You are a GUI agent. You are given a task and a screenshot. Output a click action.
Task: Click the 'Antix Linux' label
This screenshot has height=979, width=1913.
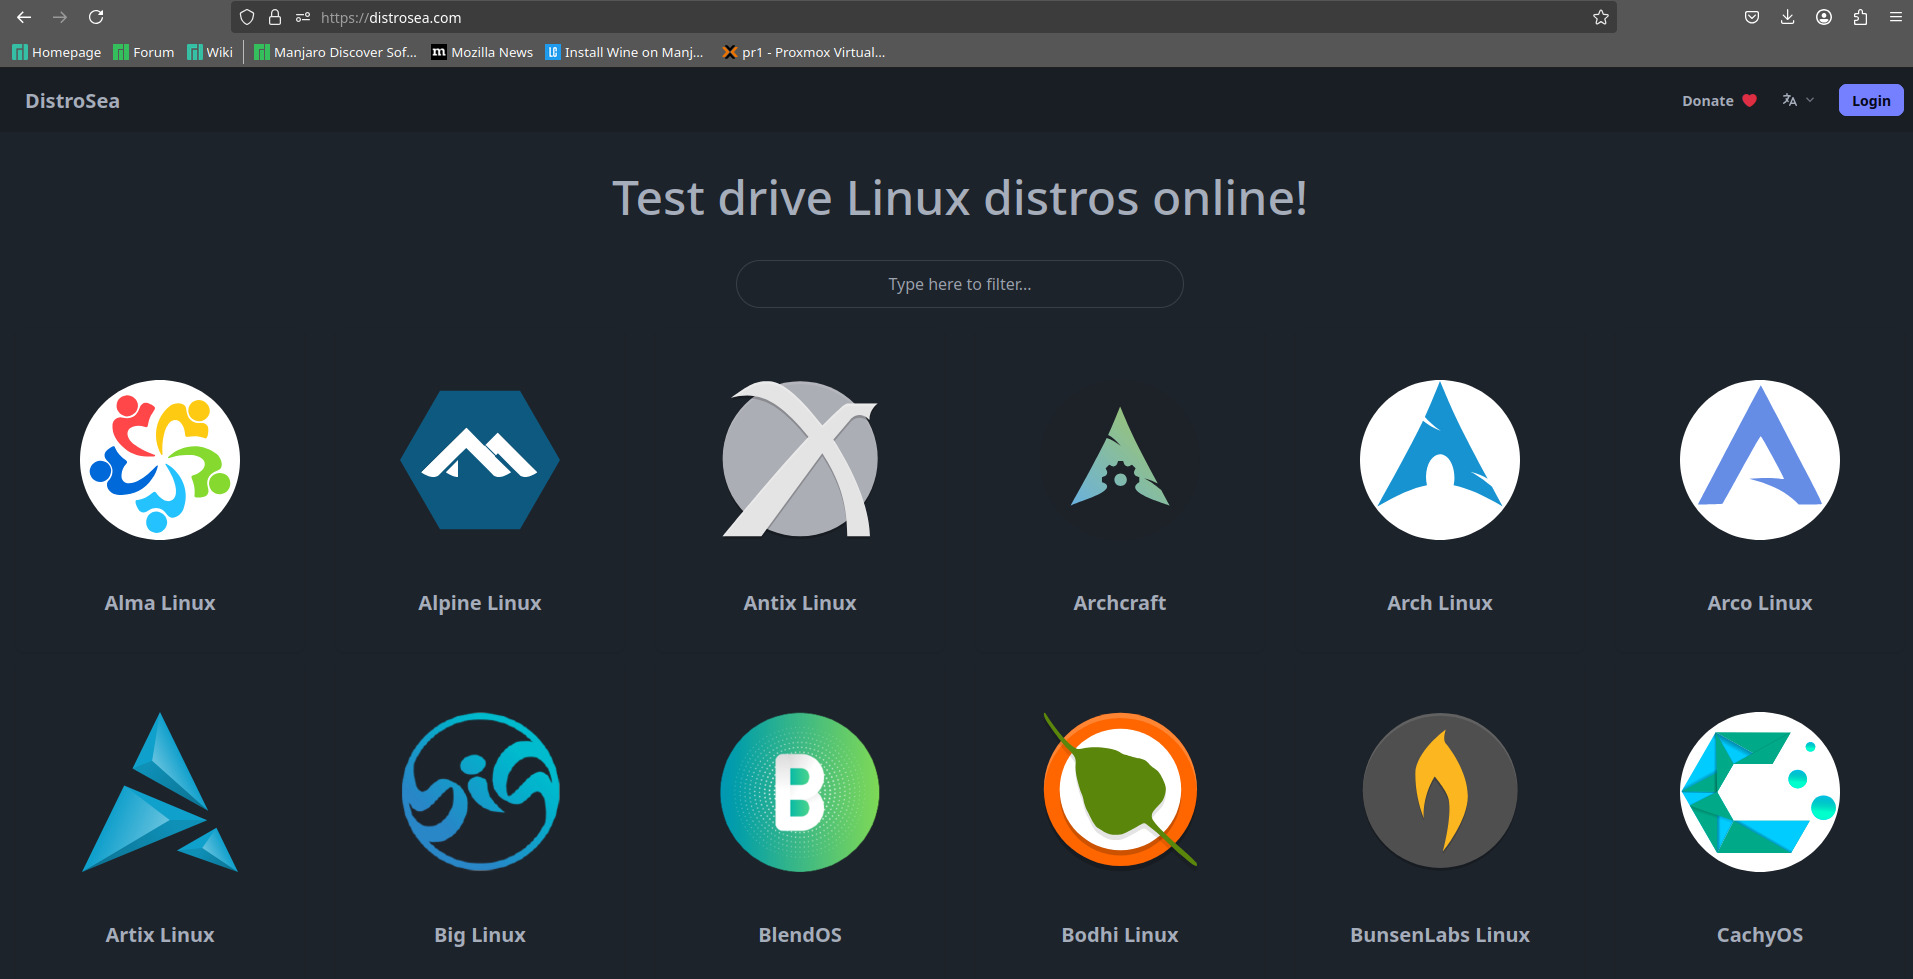[800, 603]
